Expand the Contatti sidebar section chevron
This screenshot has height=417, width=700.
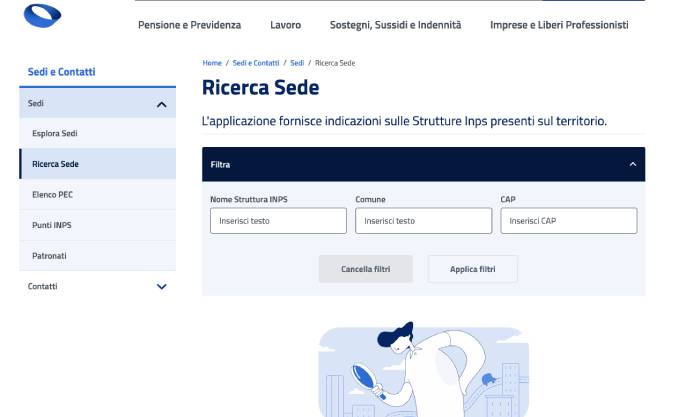click(x=162, y=287)
